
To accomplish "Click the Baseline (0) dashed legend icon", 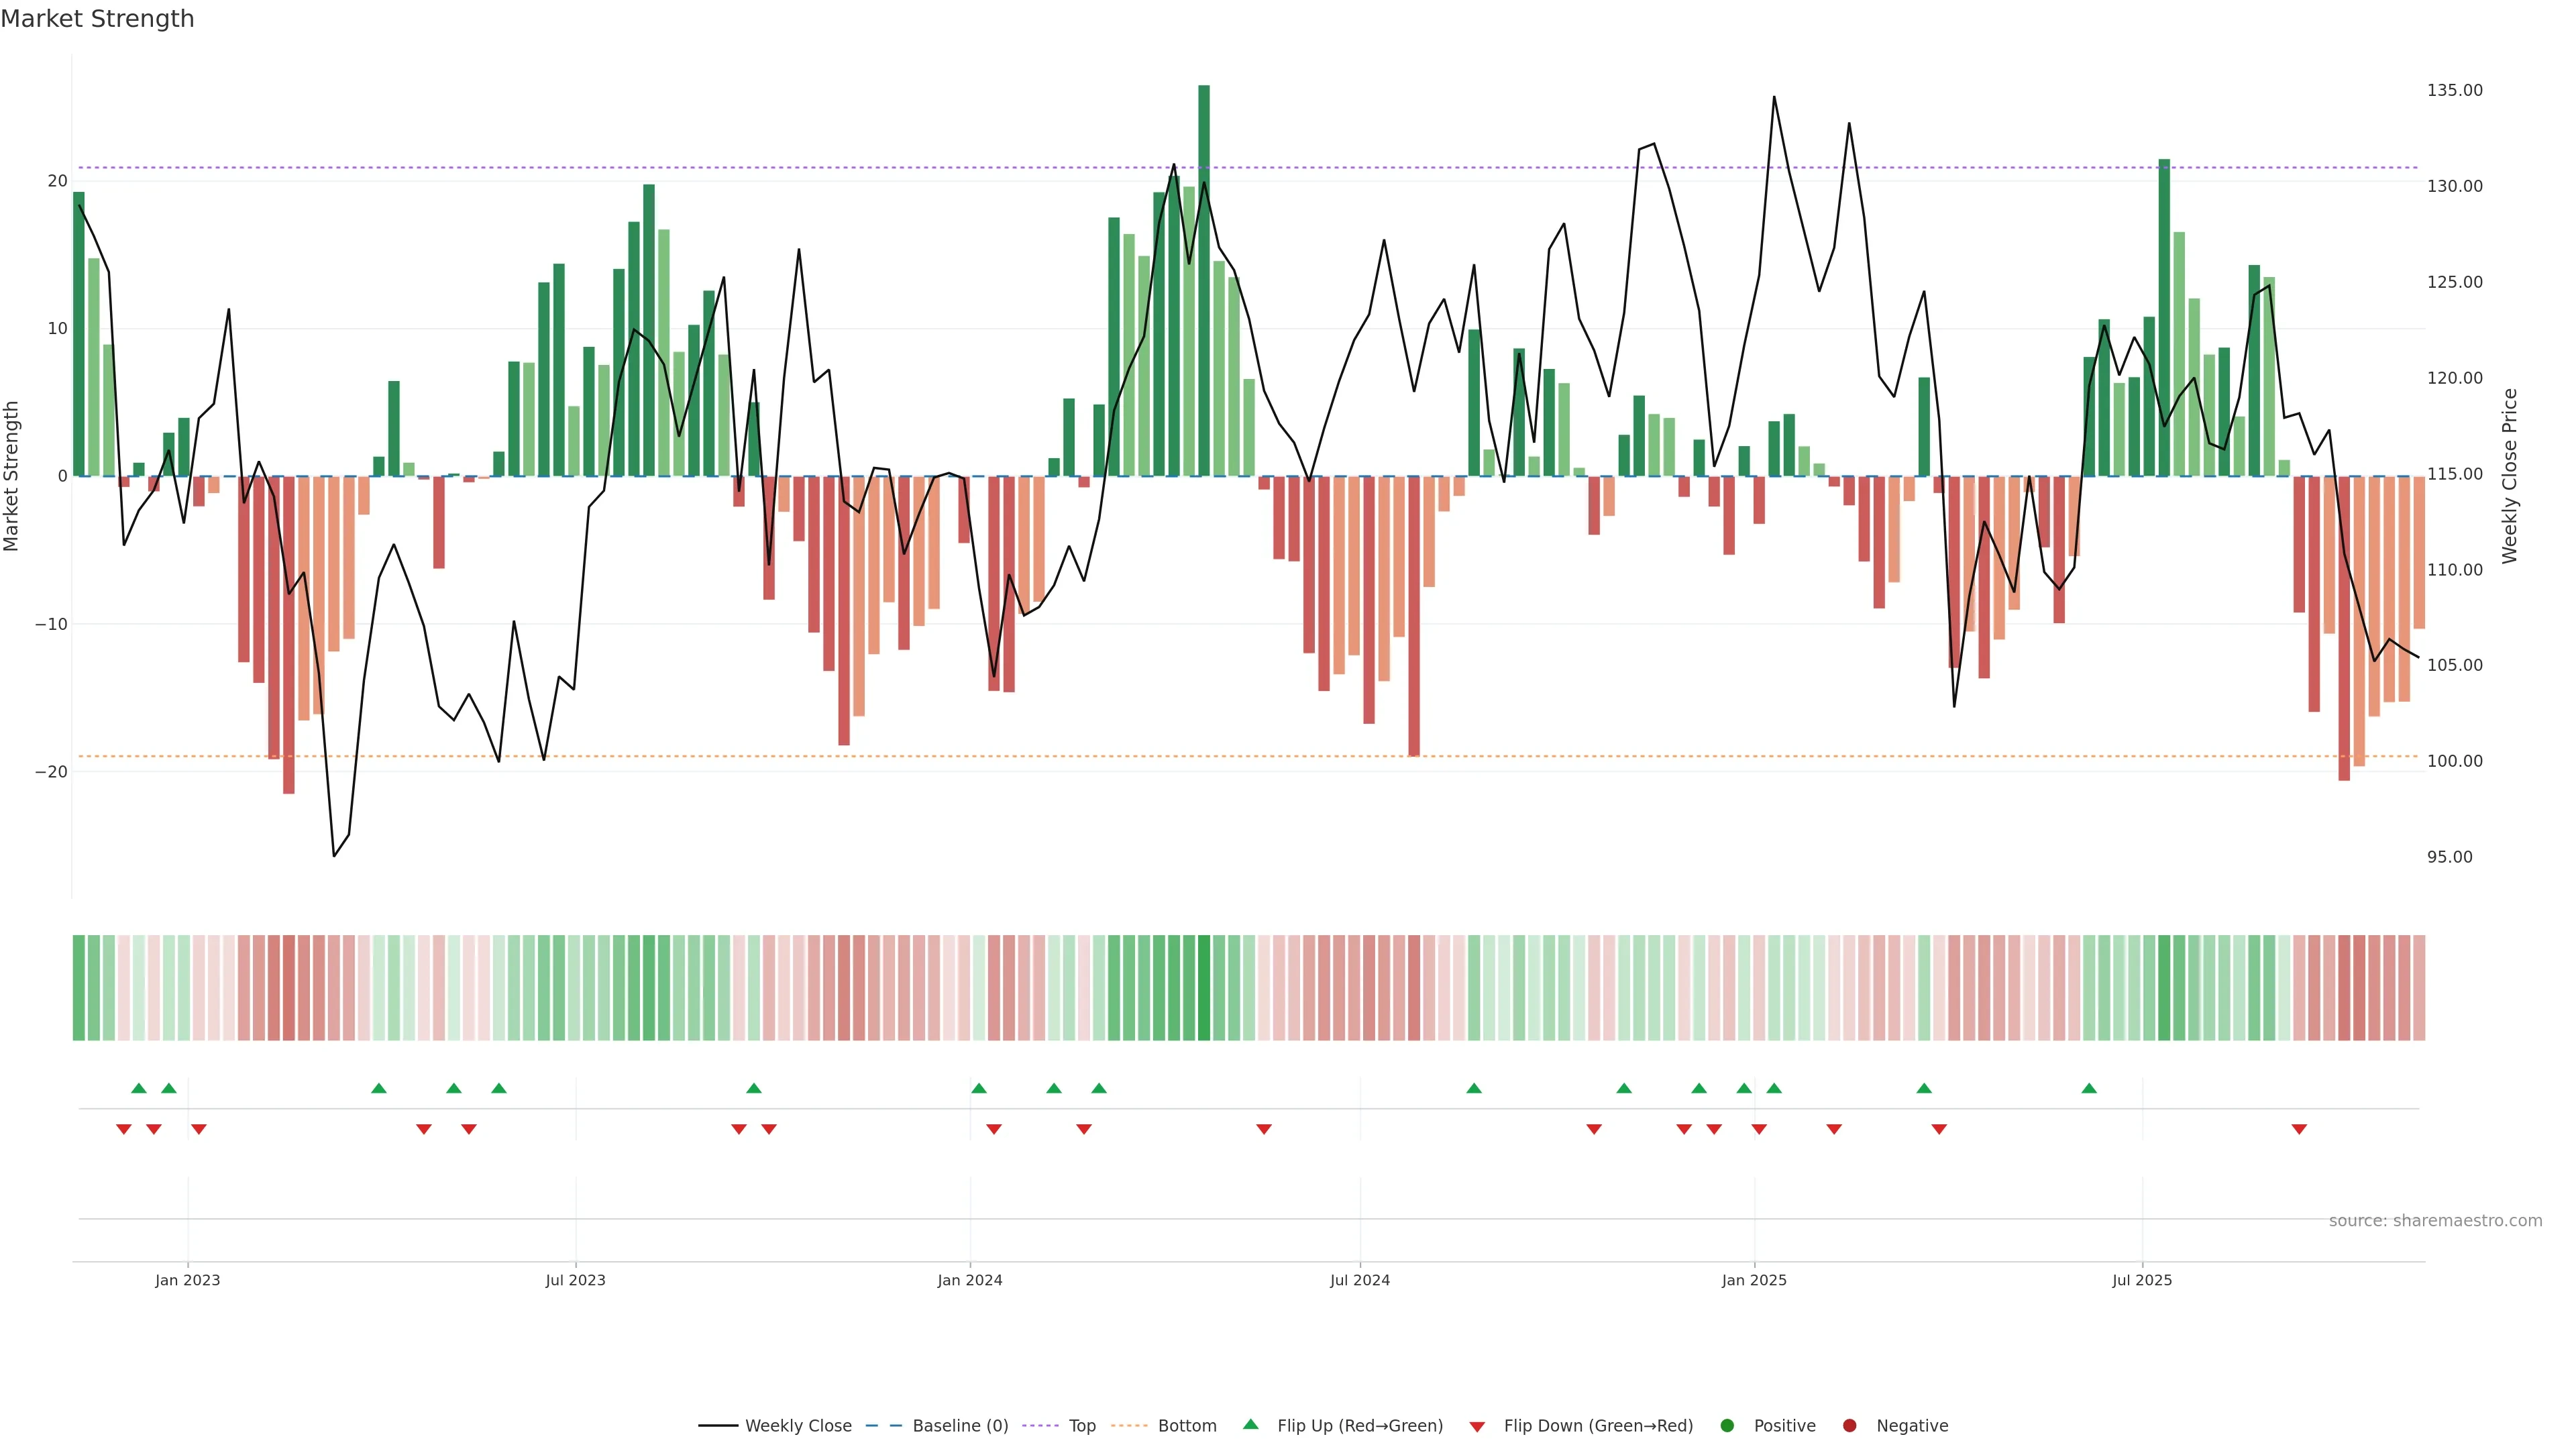I will pyautogui.click(x=884, y=1426).
